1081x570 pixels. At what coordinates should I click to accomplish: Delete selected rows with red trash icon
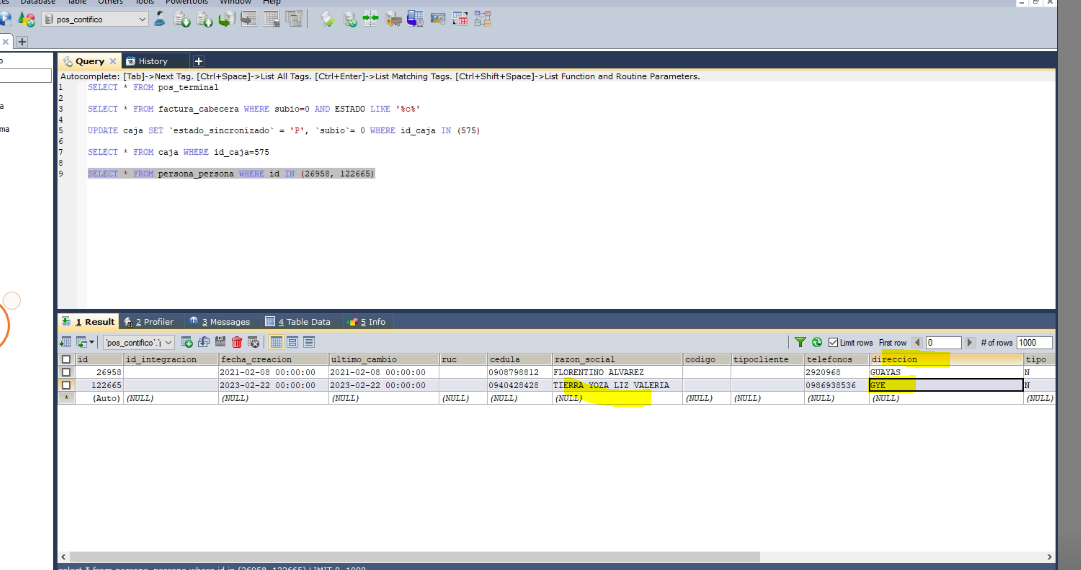236,342
